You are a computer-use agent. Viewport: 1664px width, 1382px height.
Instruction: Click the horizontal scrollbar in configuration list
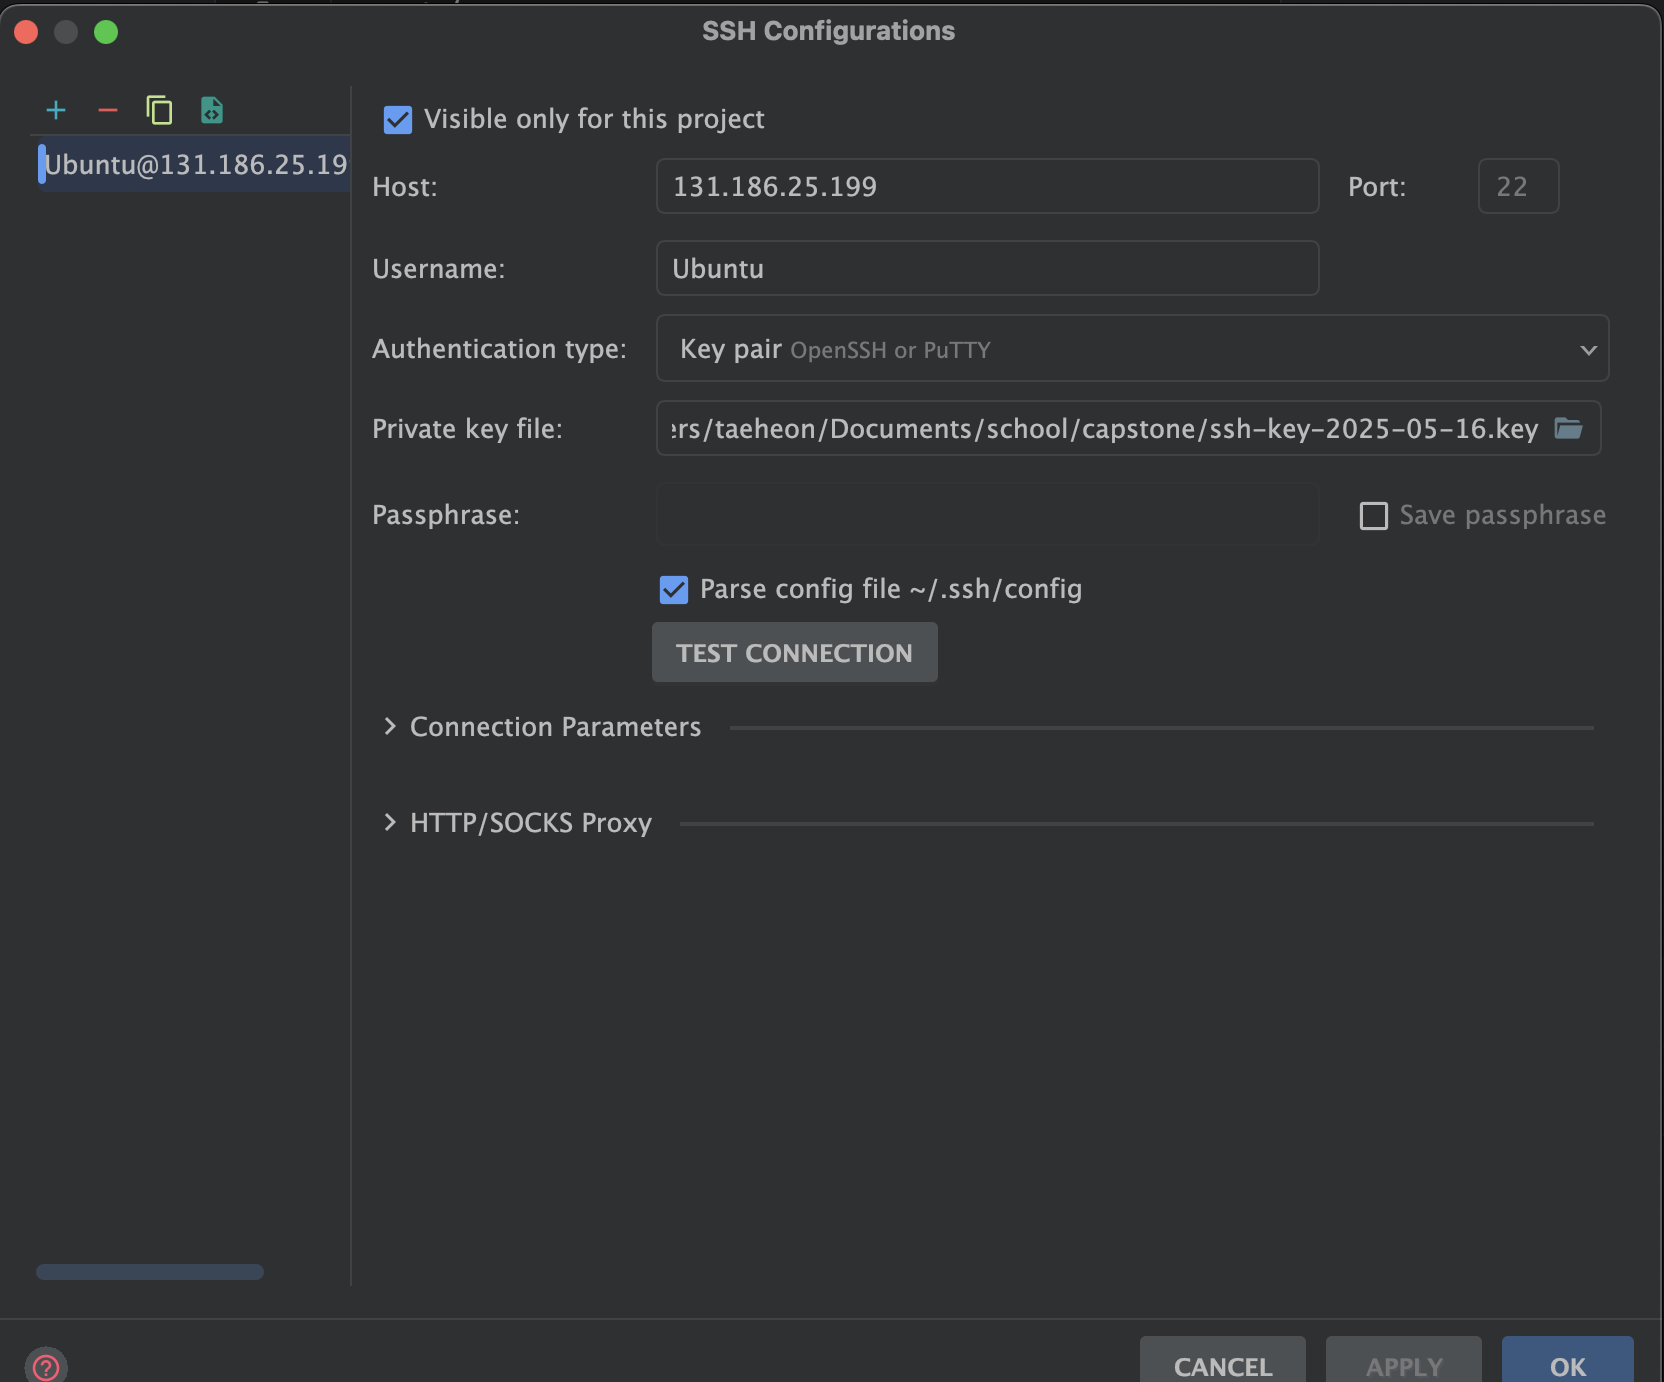(x=150, y=1272)
